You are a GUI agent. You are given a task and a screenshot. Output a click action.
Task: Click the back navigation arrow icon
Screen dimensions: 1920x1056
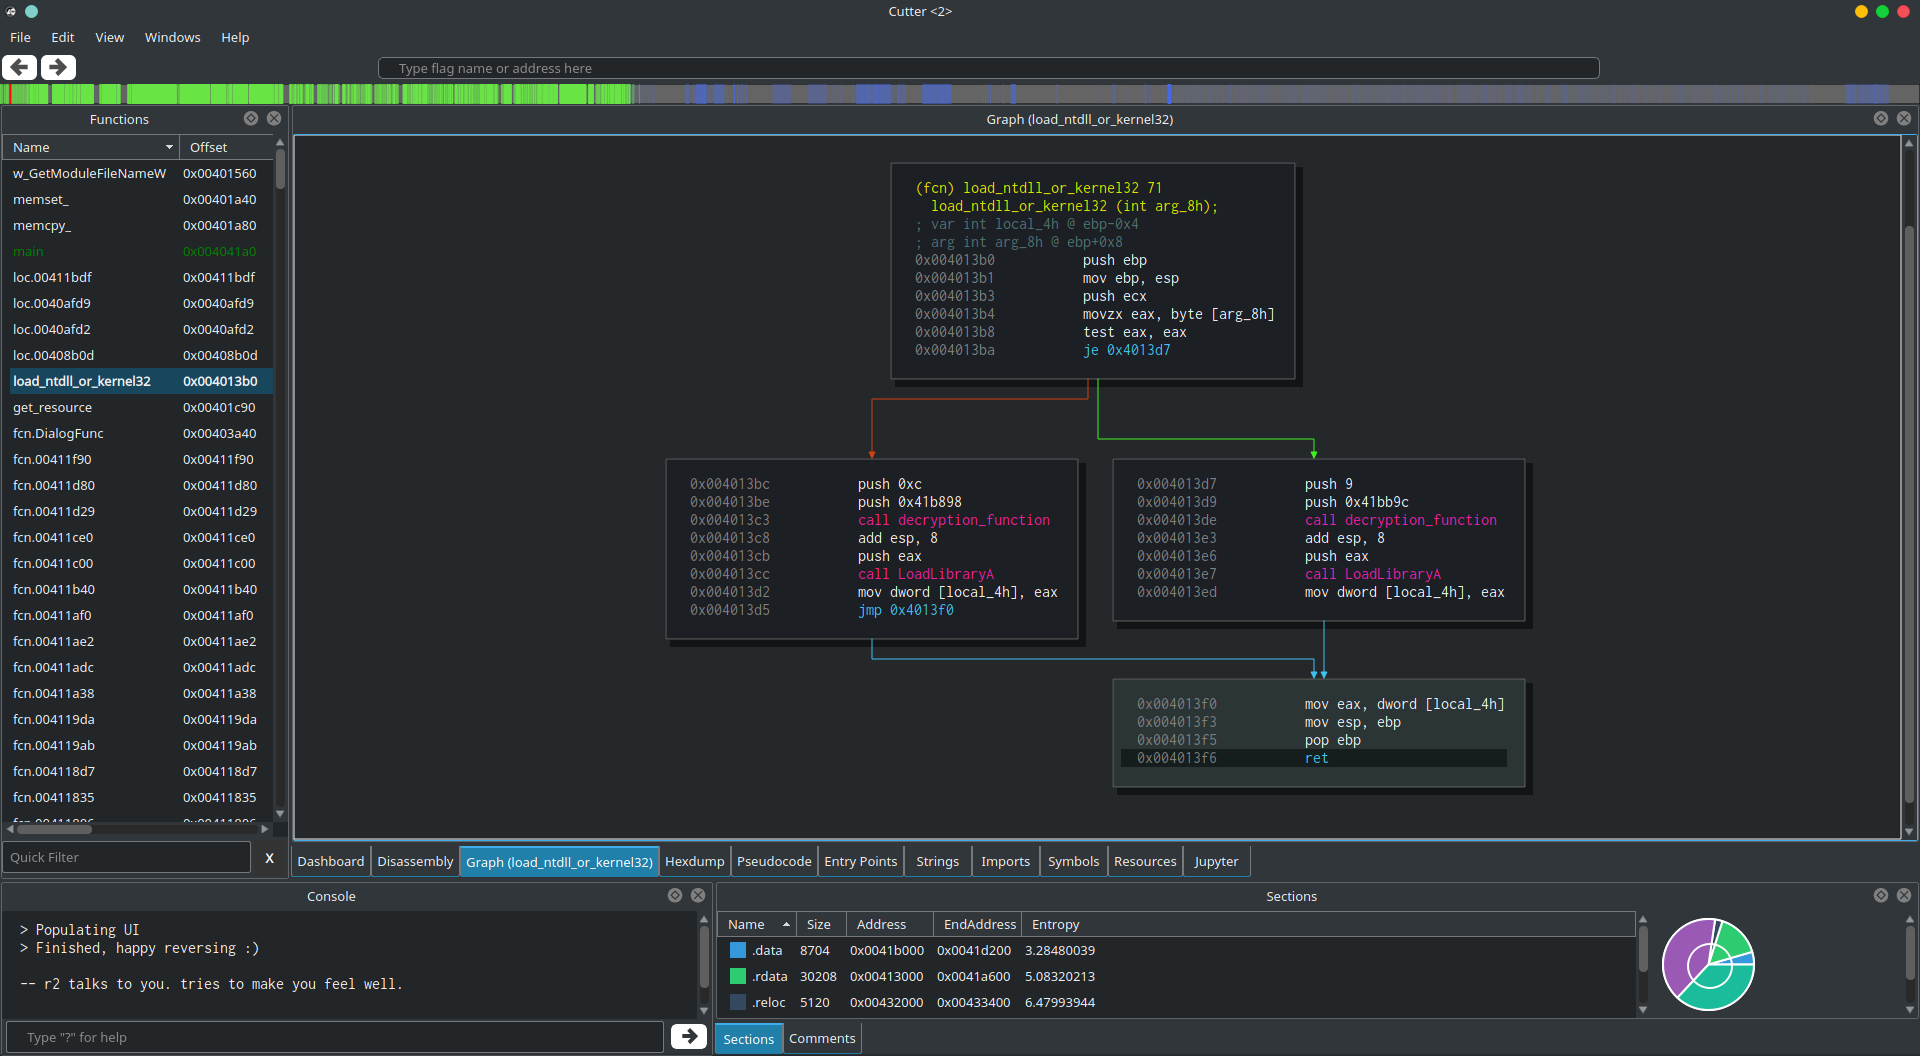coord(19,67)
